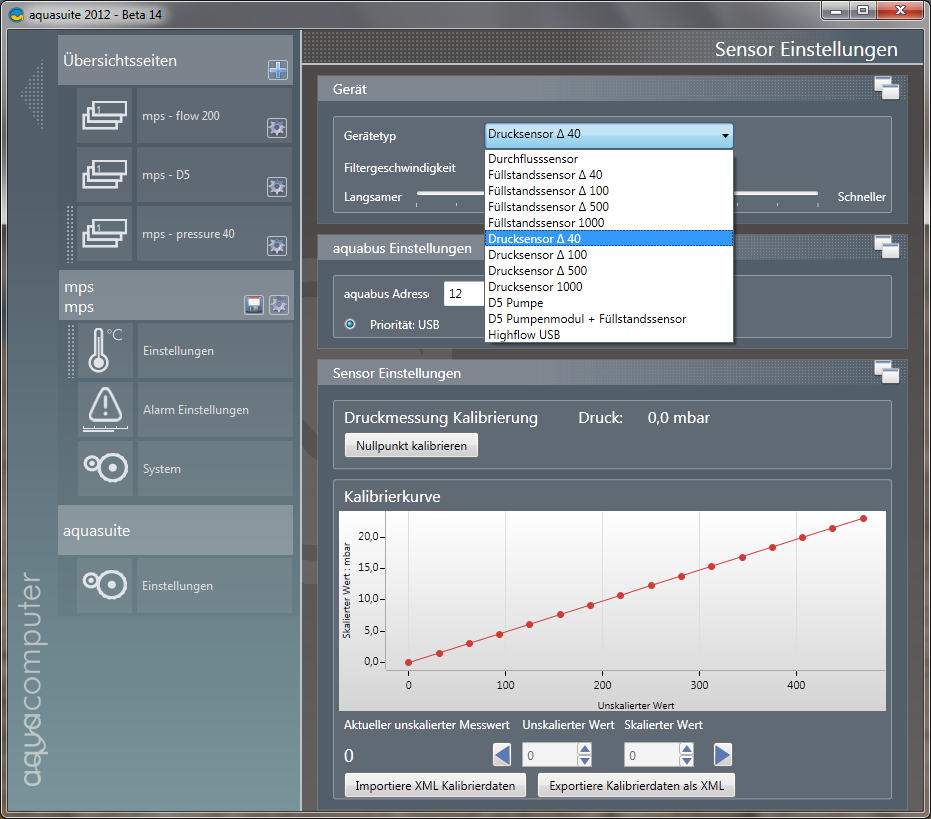This screenshot has height=819, width=931.
Task: Open mps - D5 overview page
Action: (214, 175)
